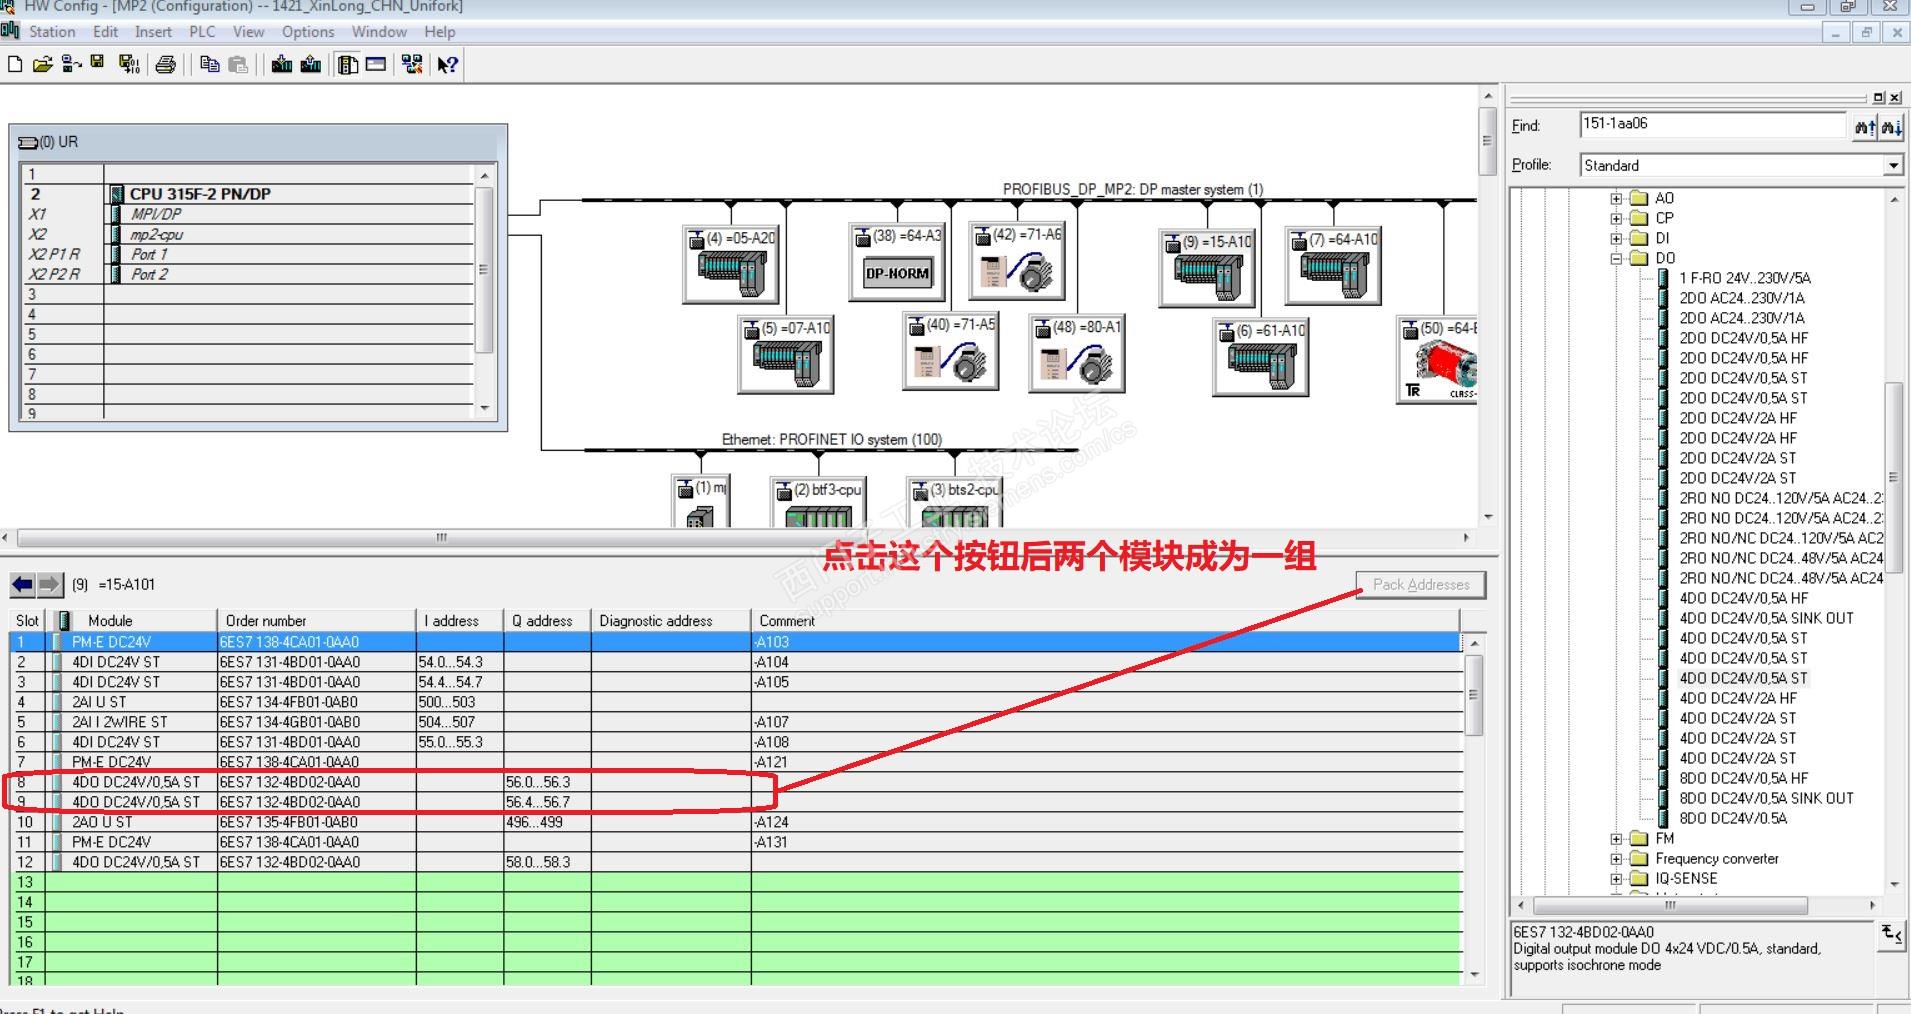Select the 4DO DC24V/0,5A SINK OUT catalog entry

1766,618
